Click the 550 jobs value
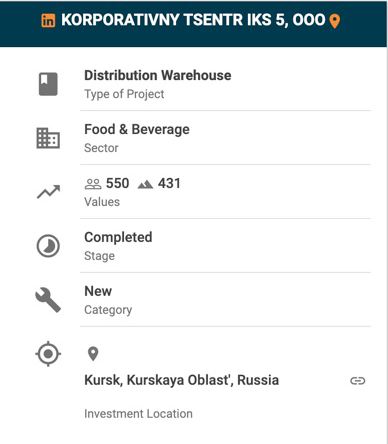Screen dimensions: 388x444 tap(118, 183)
